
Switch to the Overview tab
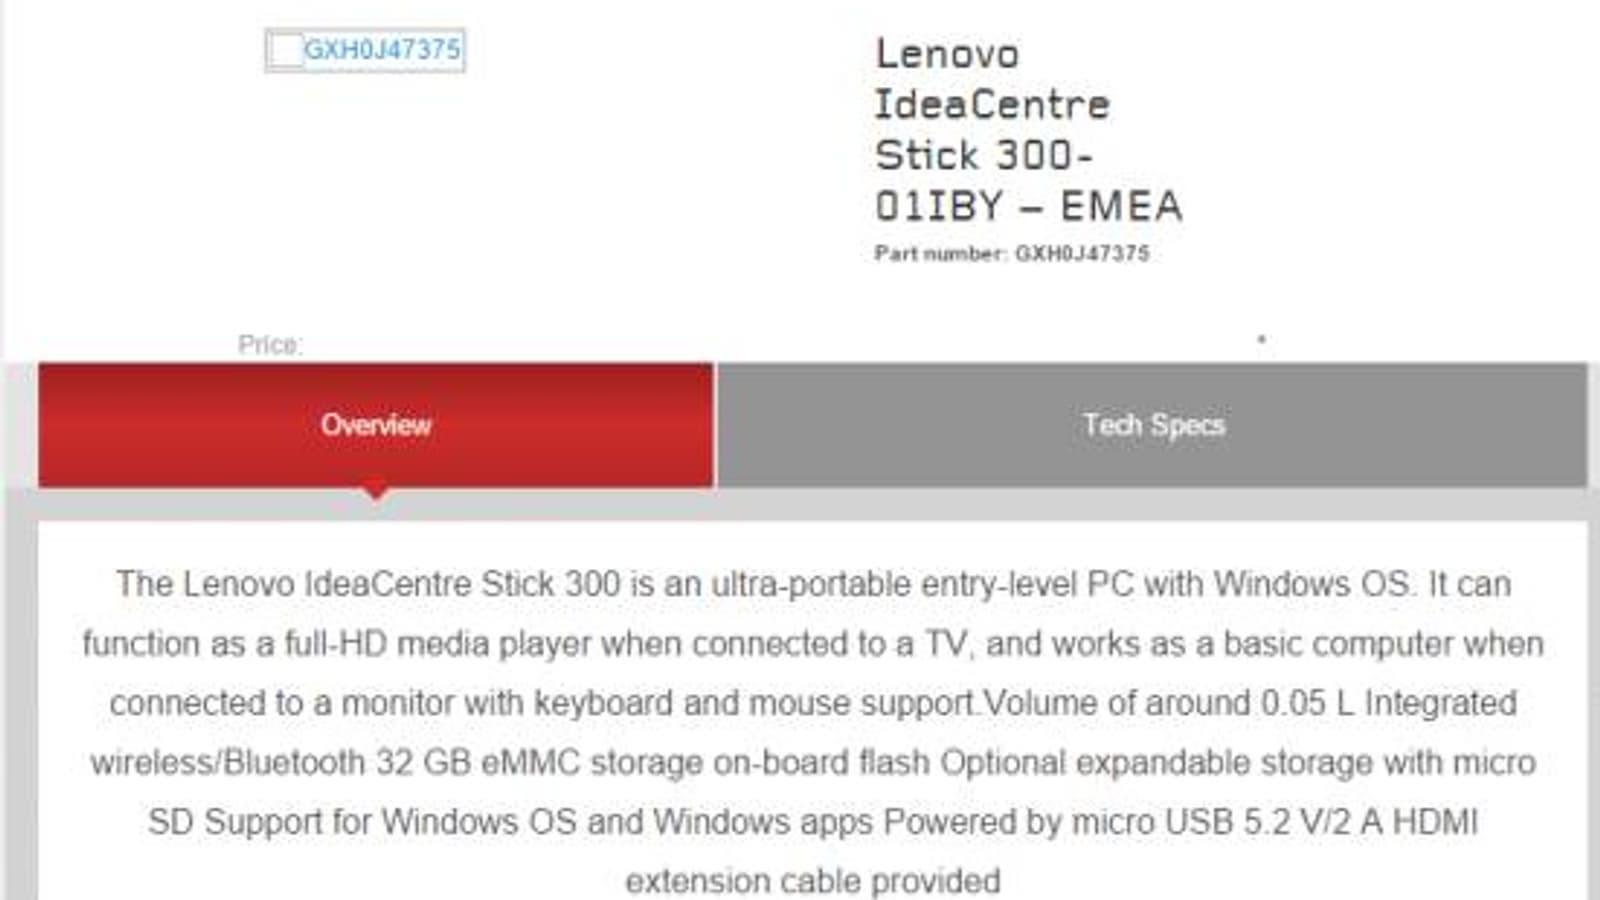tap(376, 425)
